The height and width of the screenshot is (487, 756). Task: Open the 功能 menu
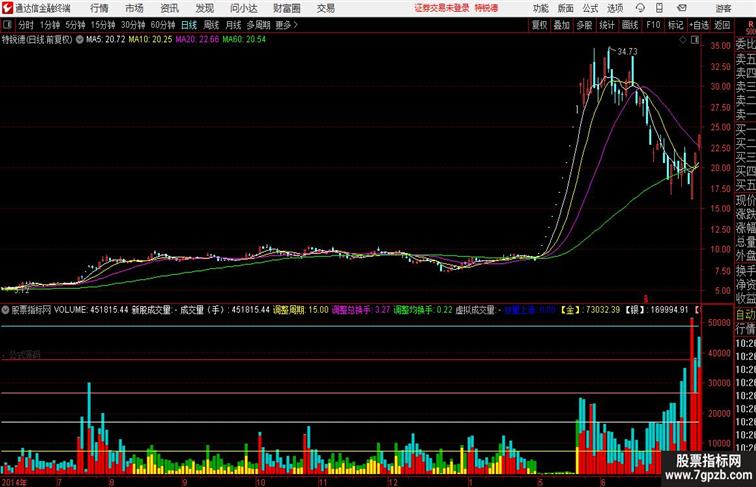tap(540, 8)
